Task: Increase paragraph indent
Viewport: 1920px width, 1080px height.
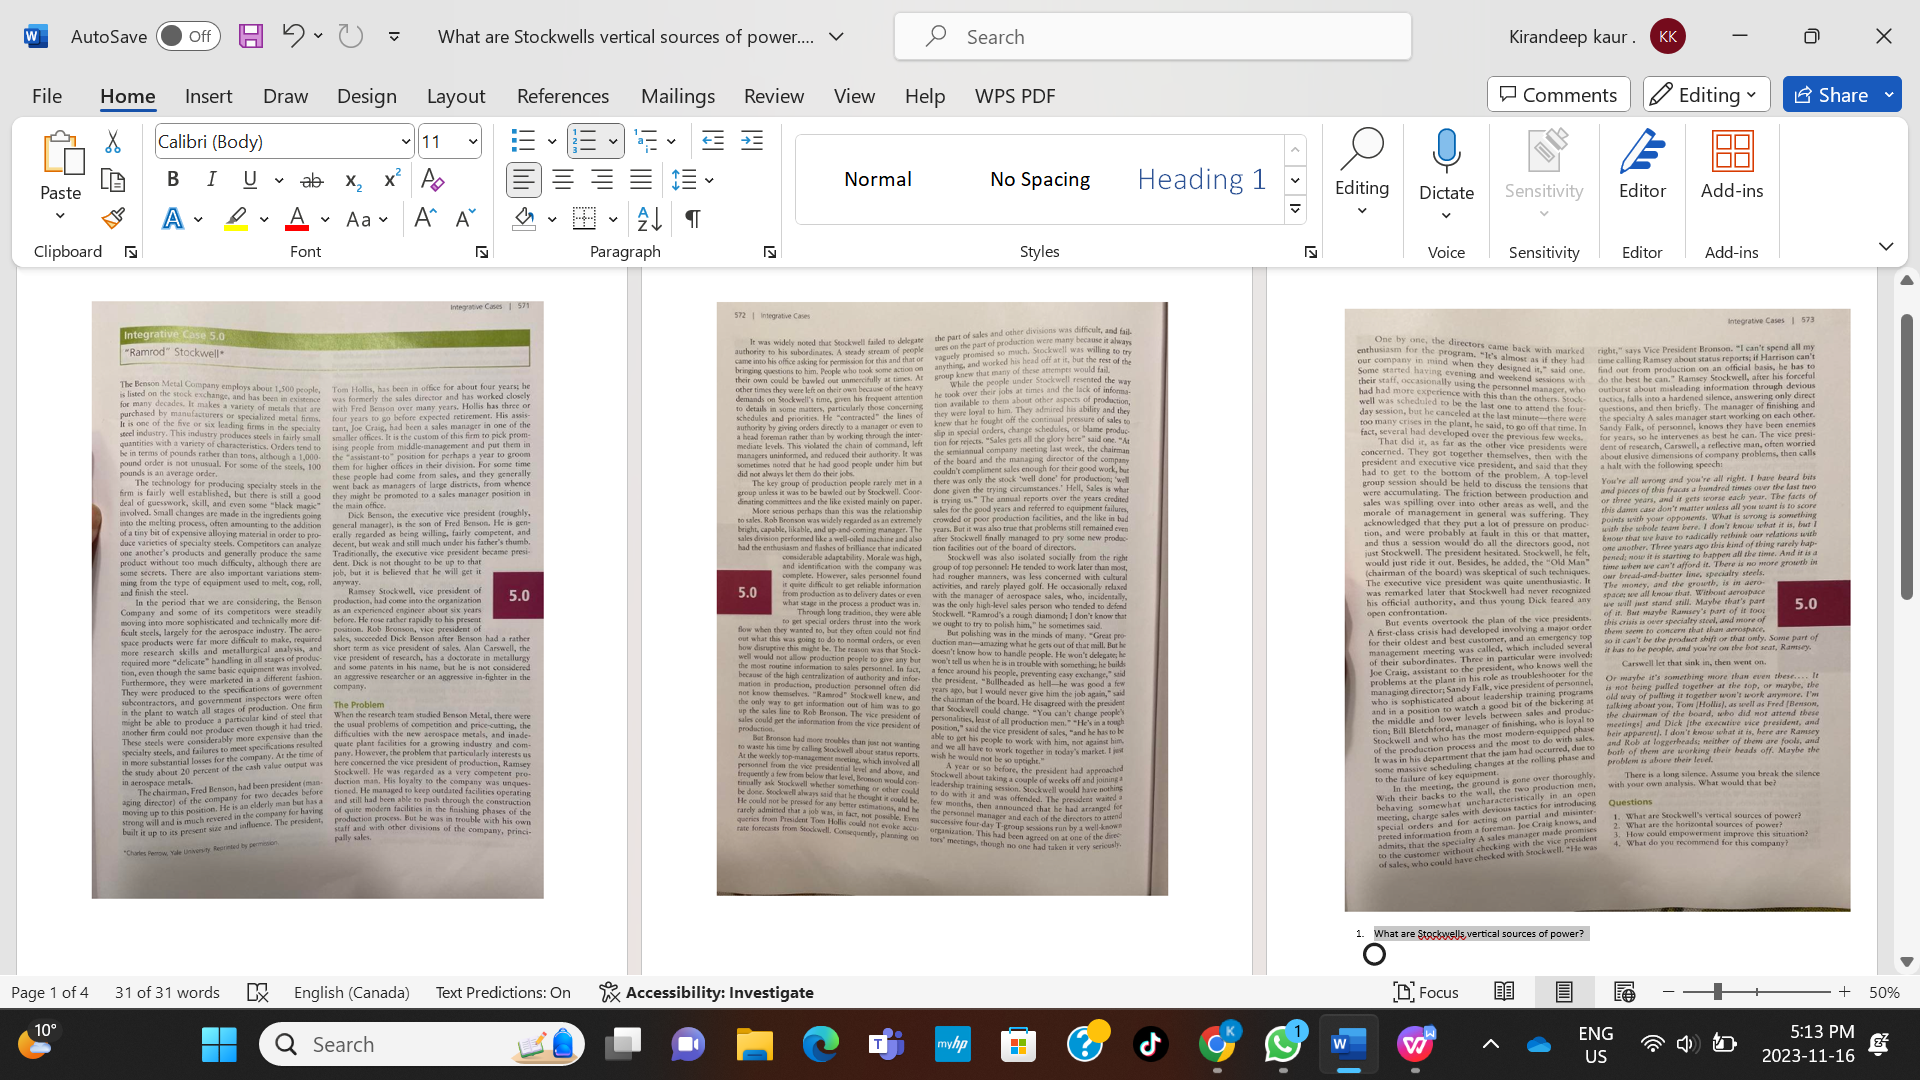Action: click(751, 141)
